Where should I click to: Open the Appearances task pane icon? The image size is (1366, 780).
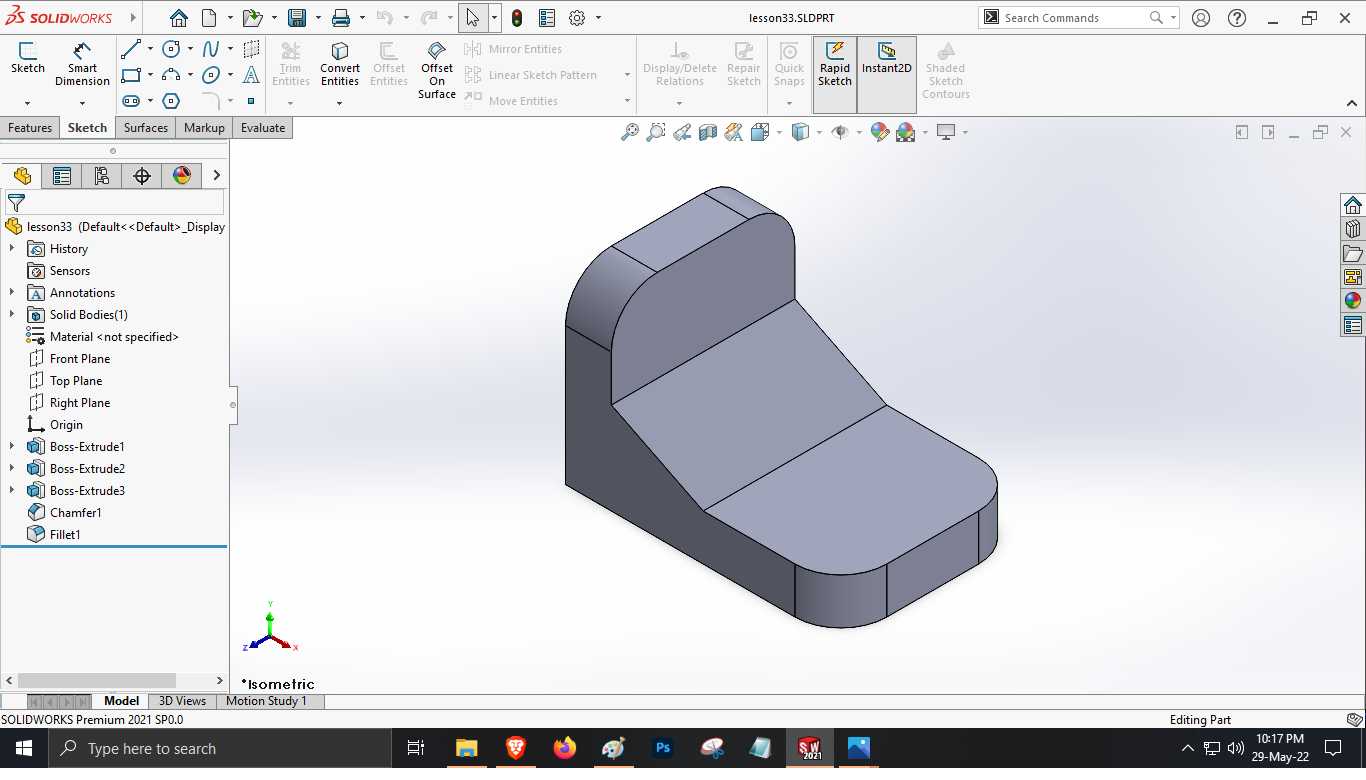coord(1353,300)
